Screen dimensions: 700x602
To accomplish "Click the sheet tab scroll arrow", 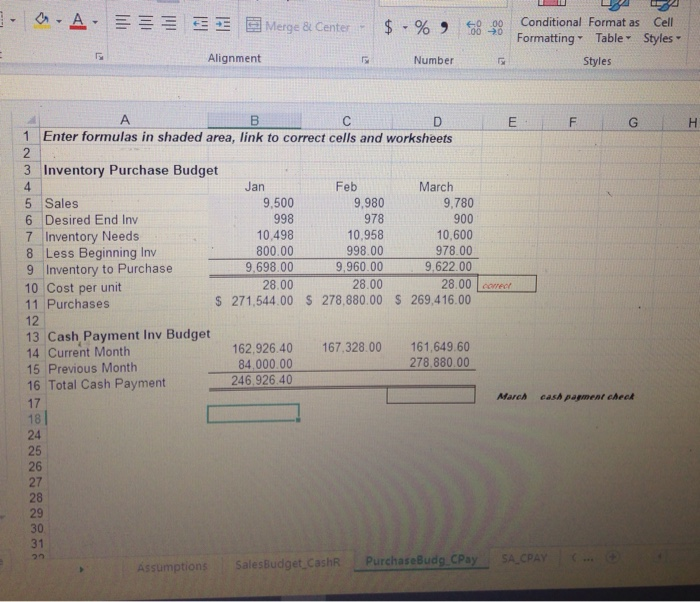I will coord(81,569).
